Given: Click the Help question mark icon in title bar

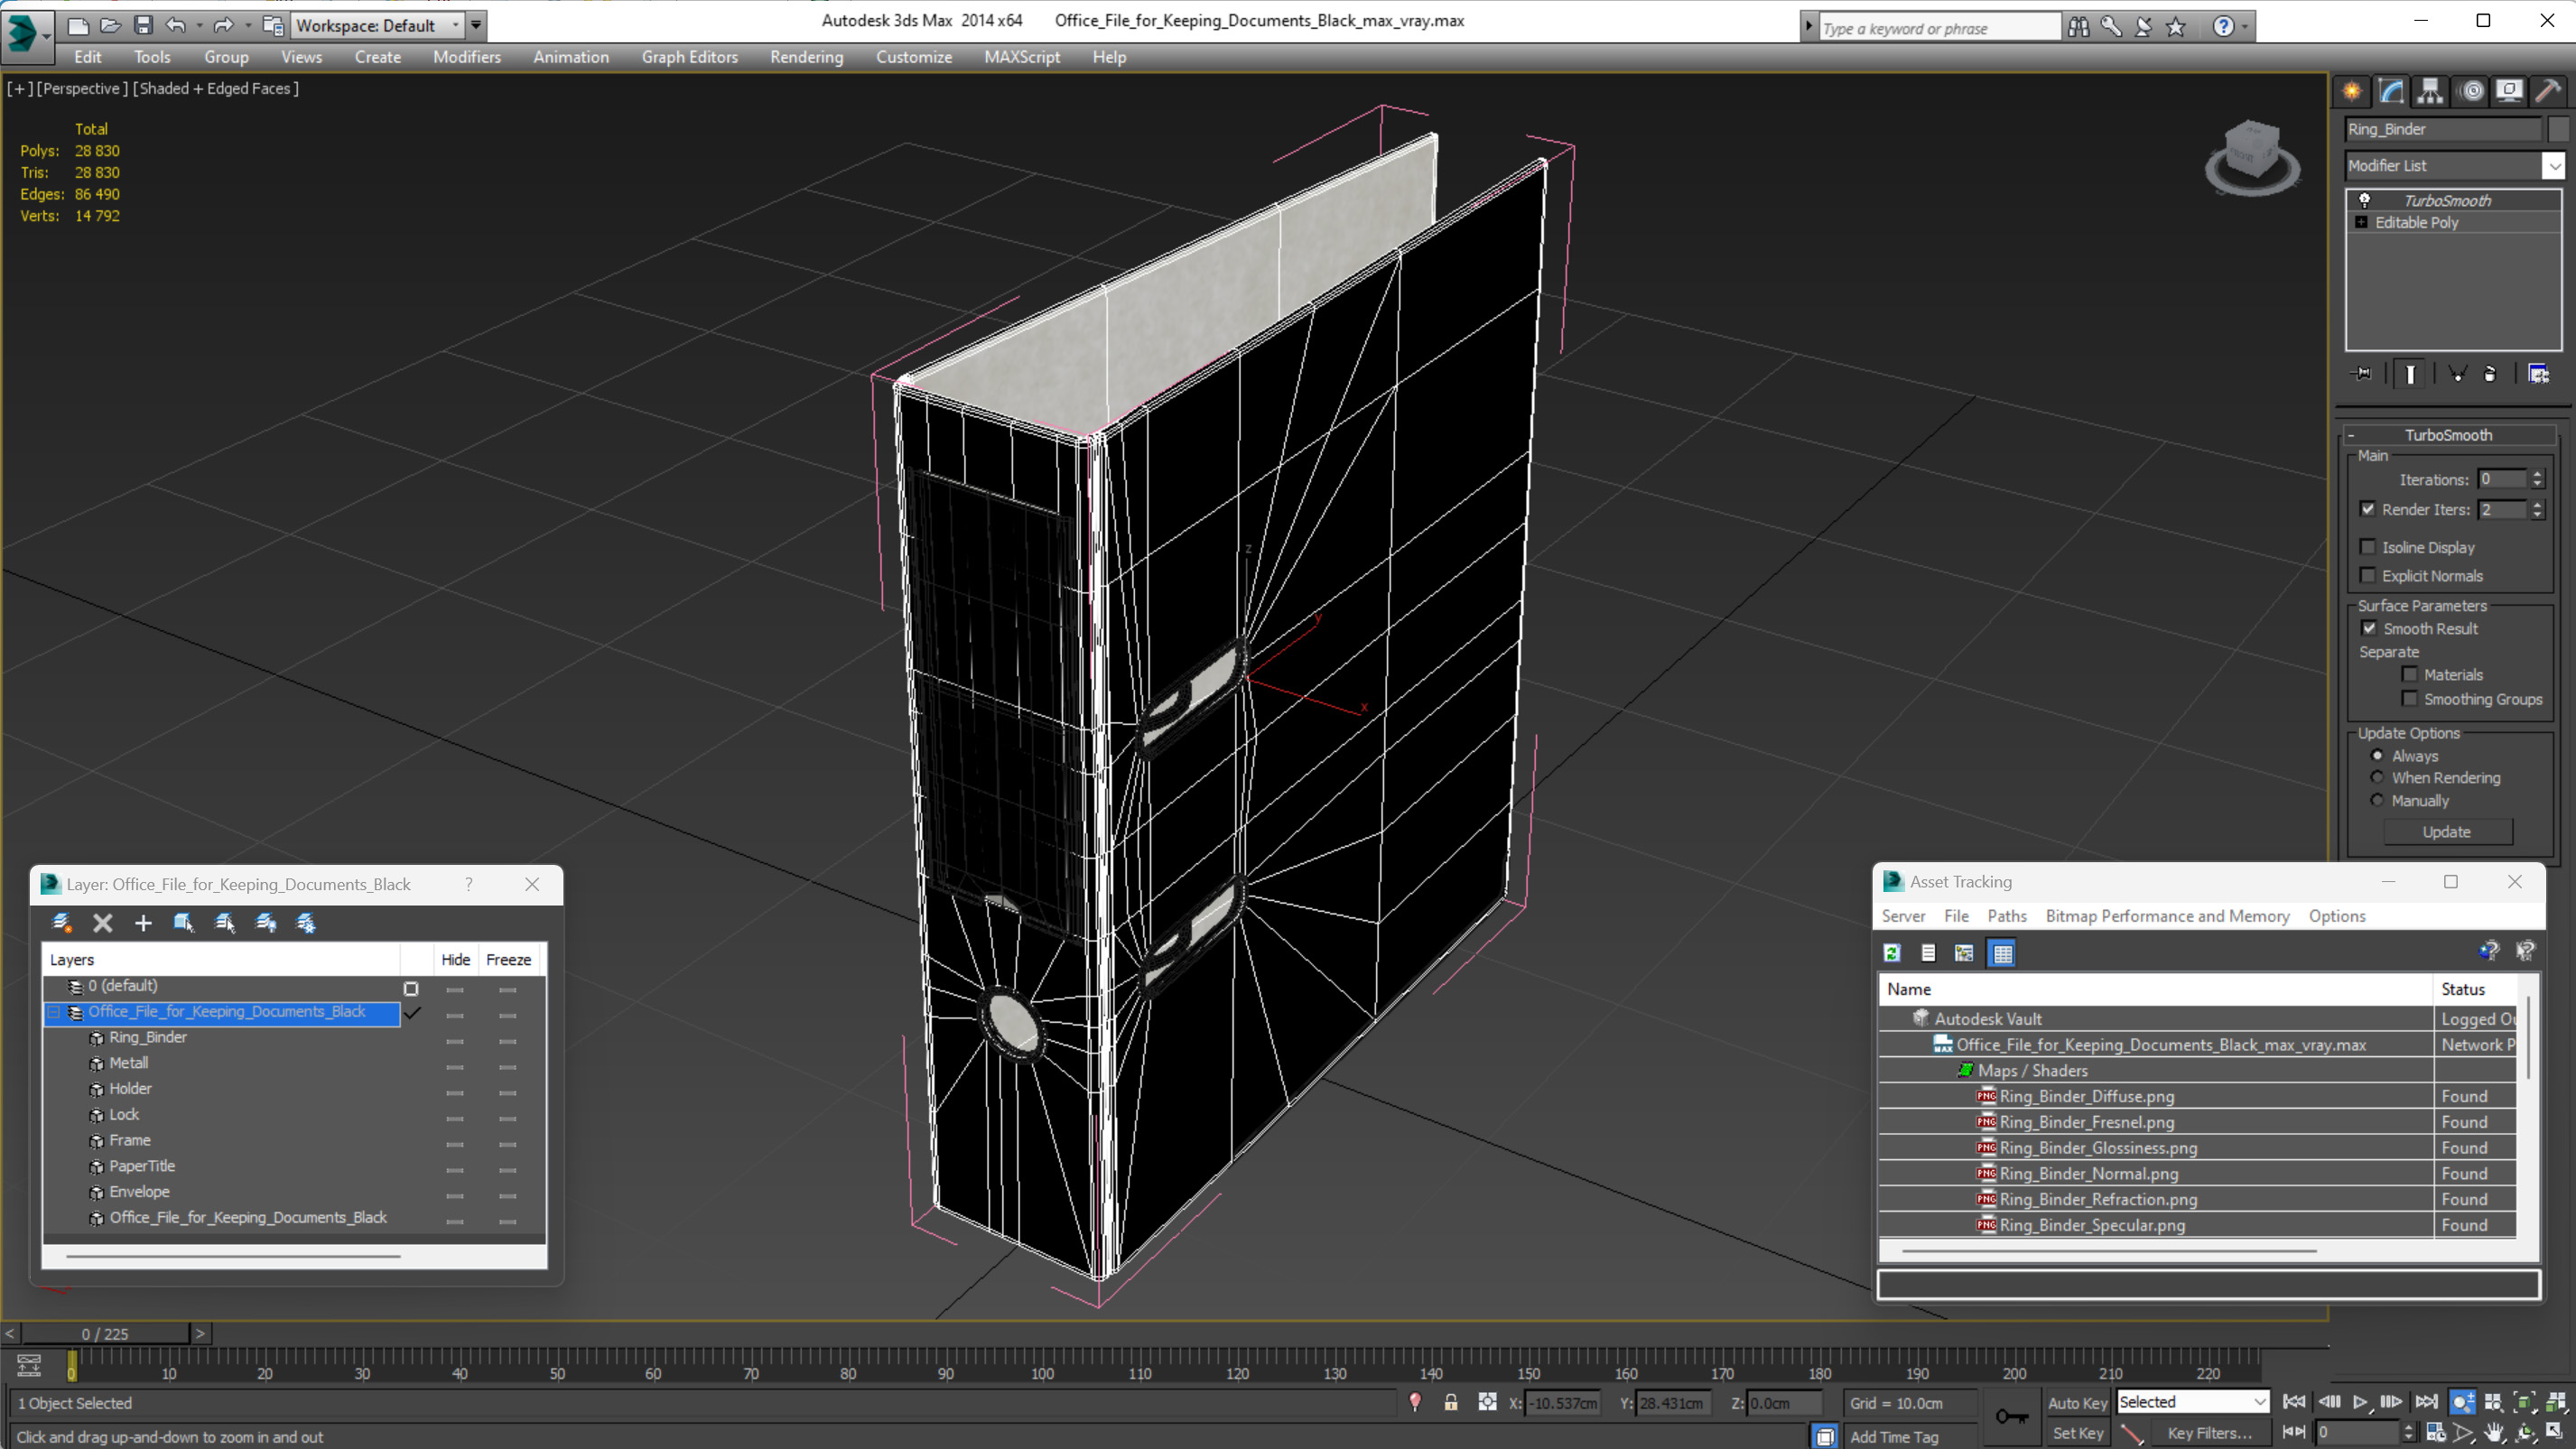Looking at the screenshot, I should coord(2222,27).
